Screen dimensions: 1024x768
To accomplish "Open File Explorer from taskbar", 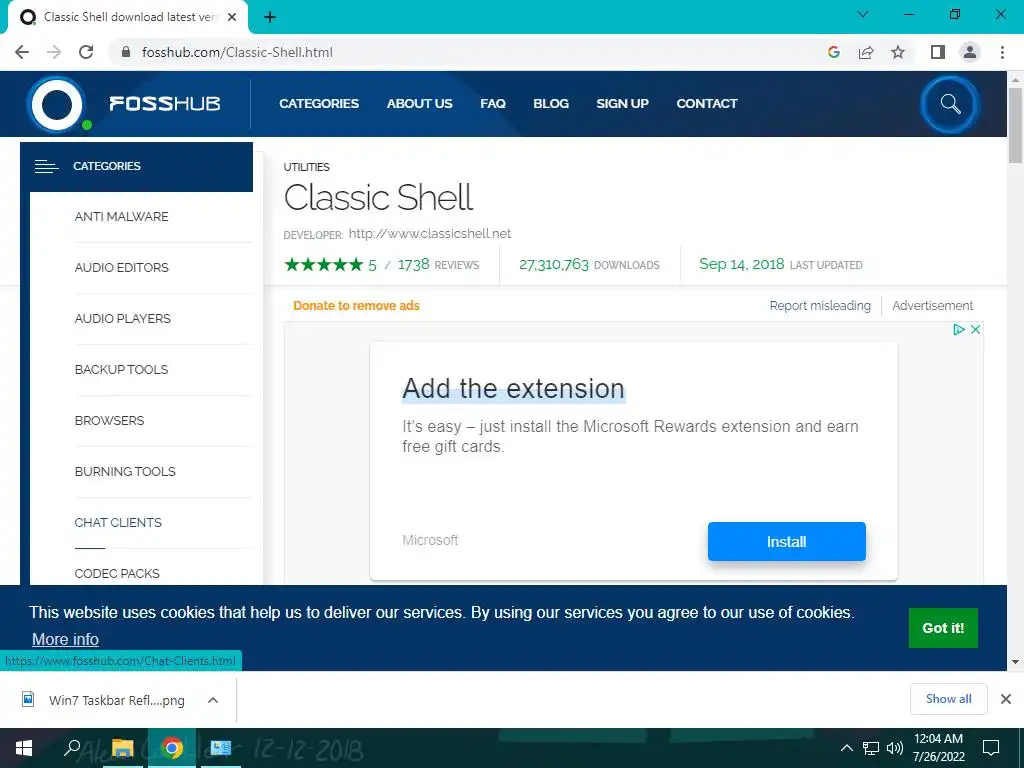I will tap(122, 748).
